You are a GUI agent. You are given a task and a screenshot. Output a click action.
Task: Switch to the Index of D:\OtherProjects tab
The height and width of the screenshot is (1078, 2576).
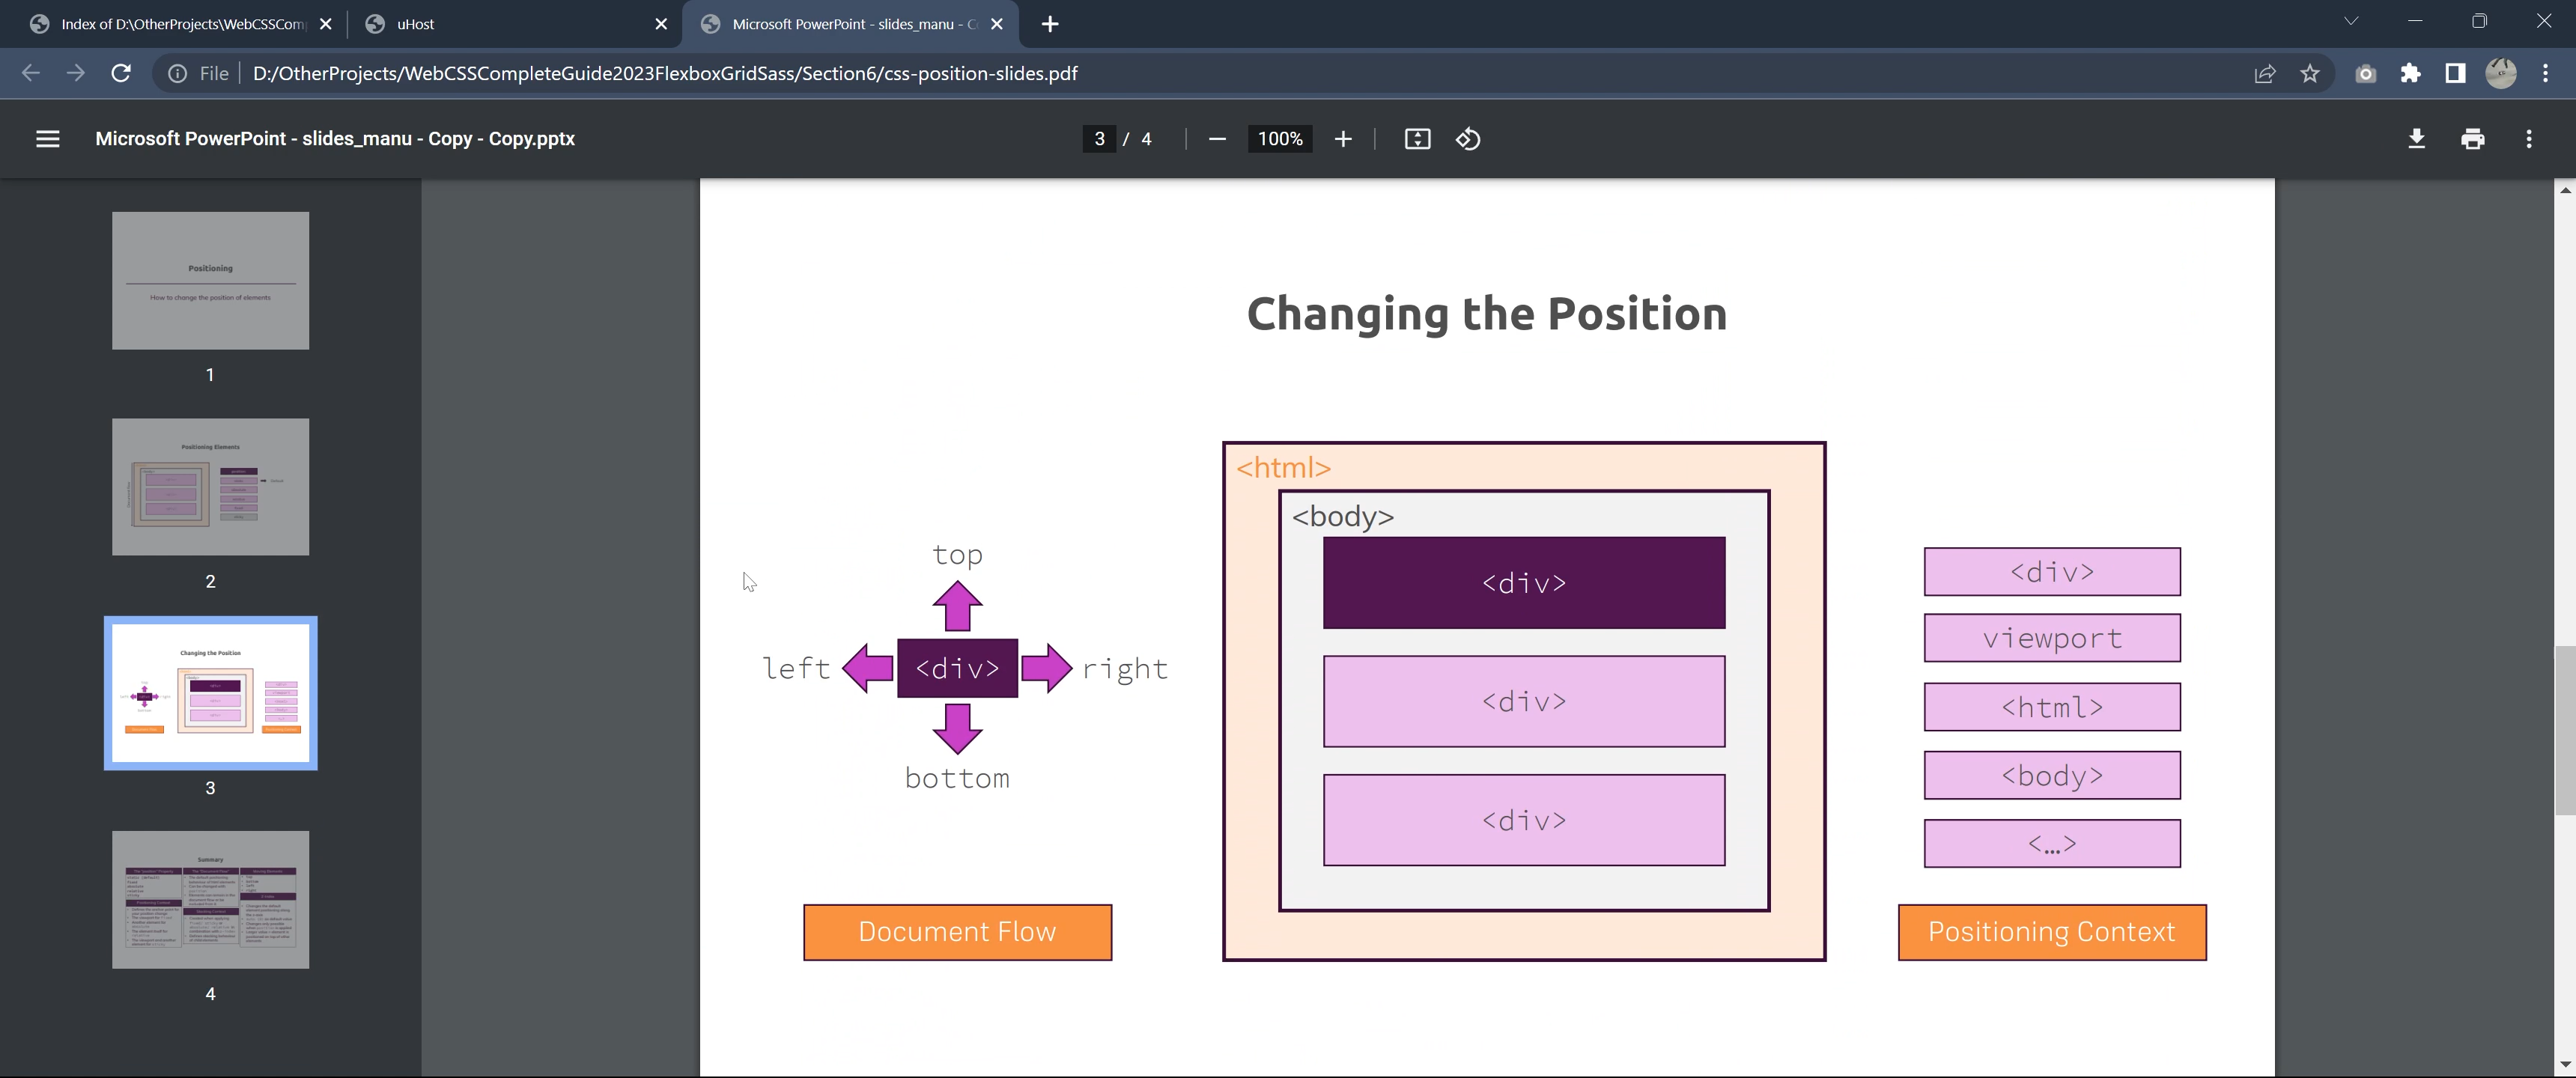183,24
